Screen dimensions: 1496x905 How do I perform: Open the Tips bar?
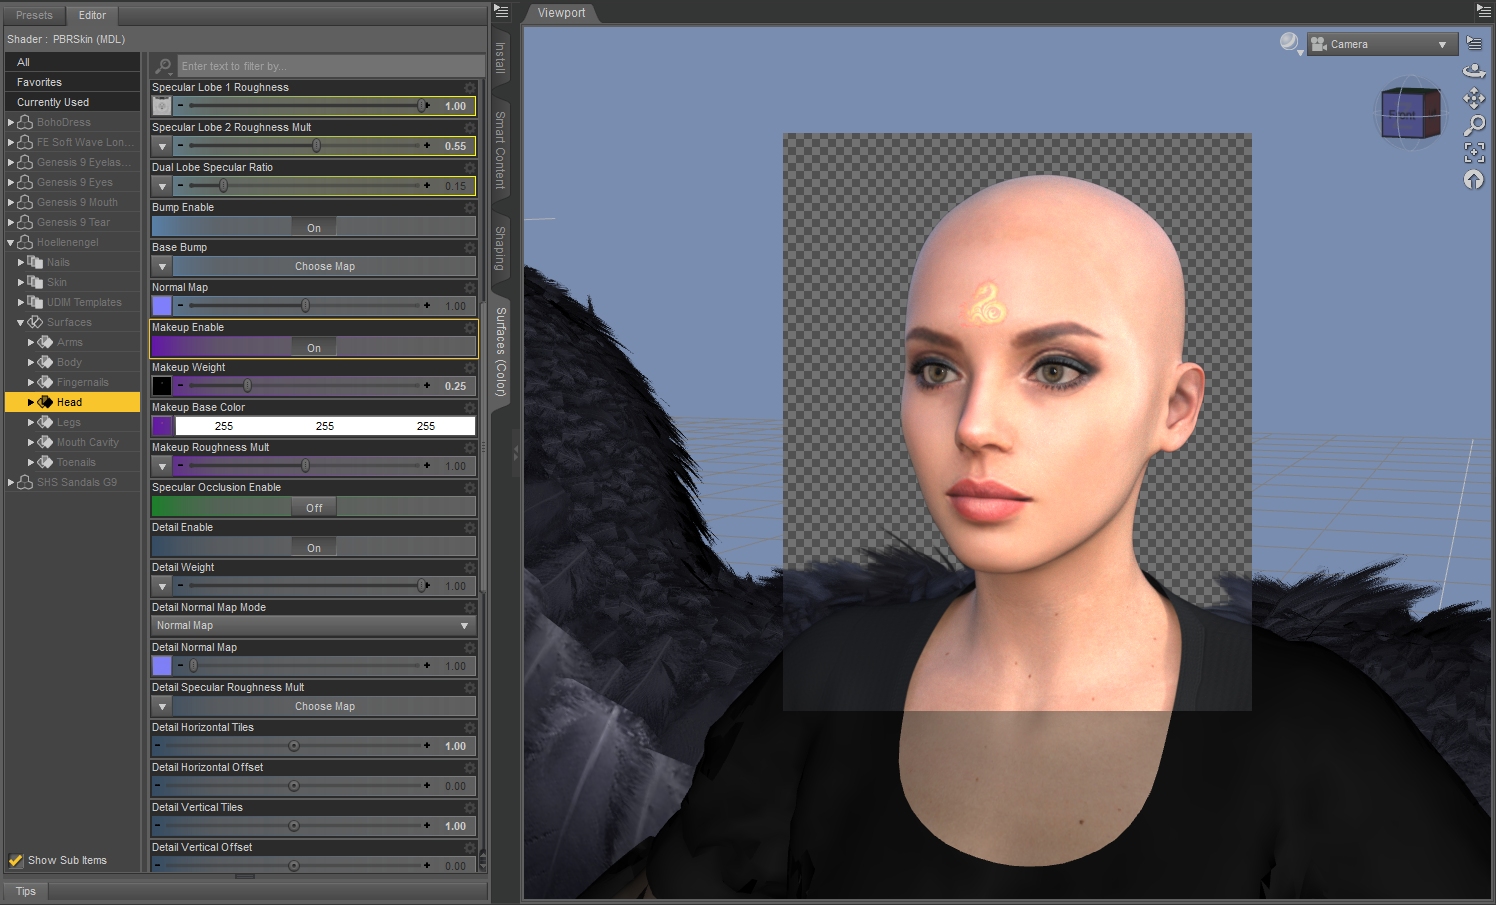[x=26, y=891]
